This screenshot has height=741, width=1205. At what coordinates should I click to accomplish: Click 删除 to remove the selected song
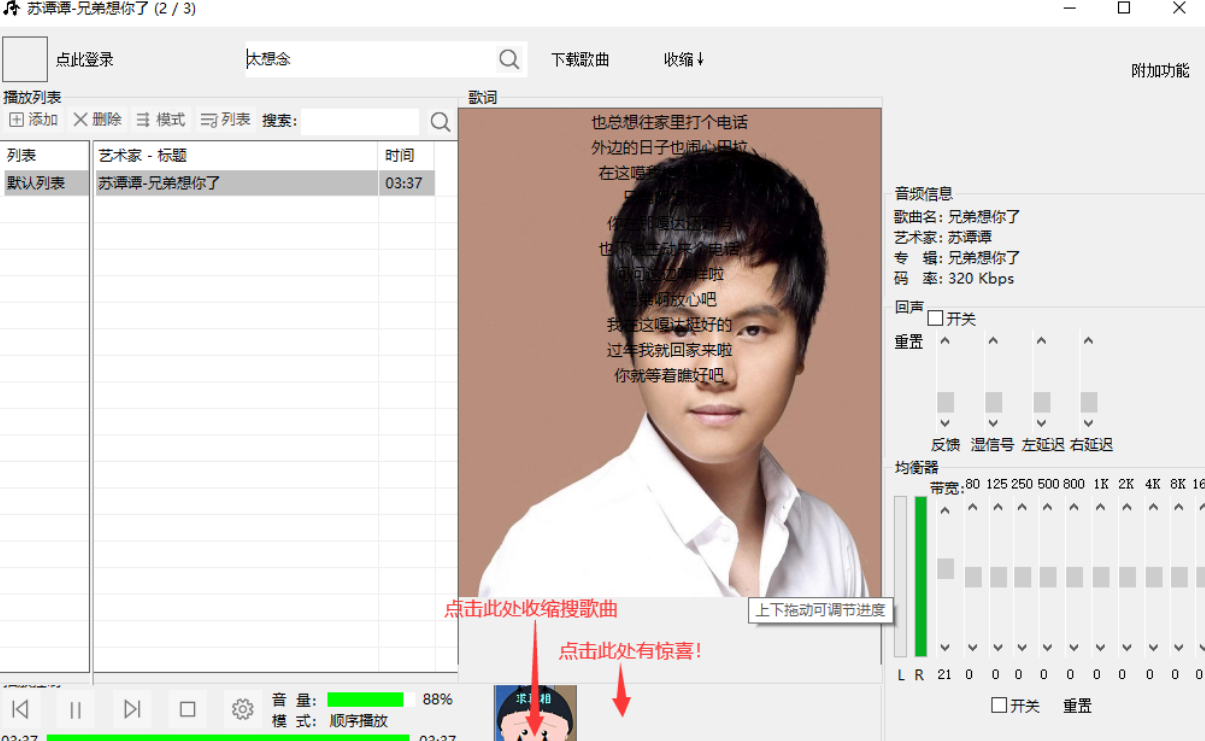(98, 120)
